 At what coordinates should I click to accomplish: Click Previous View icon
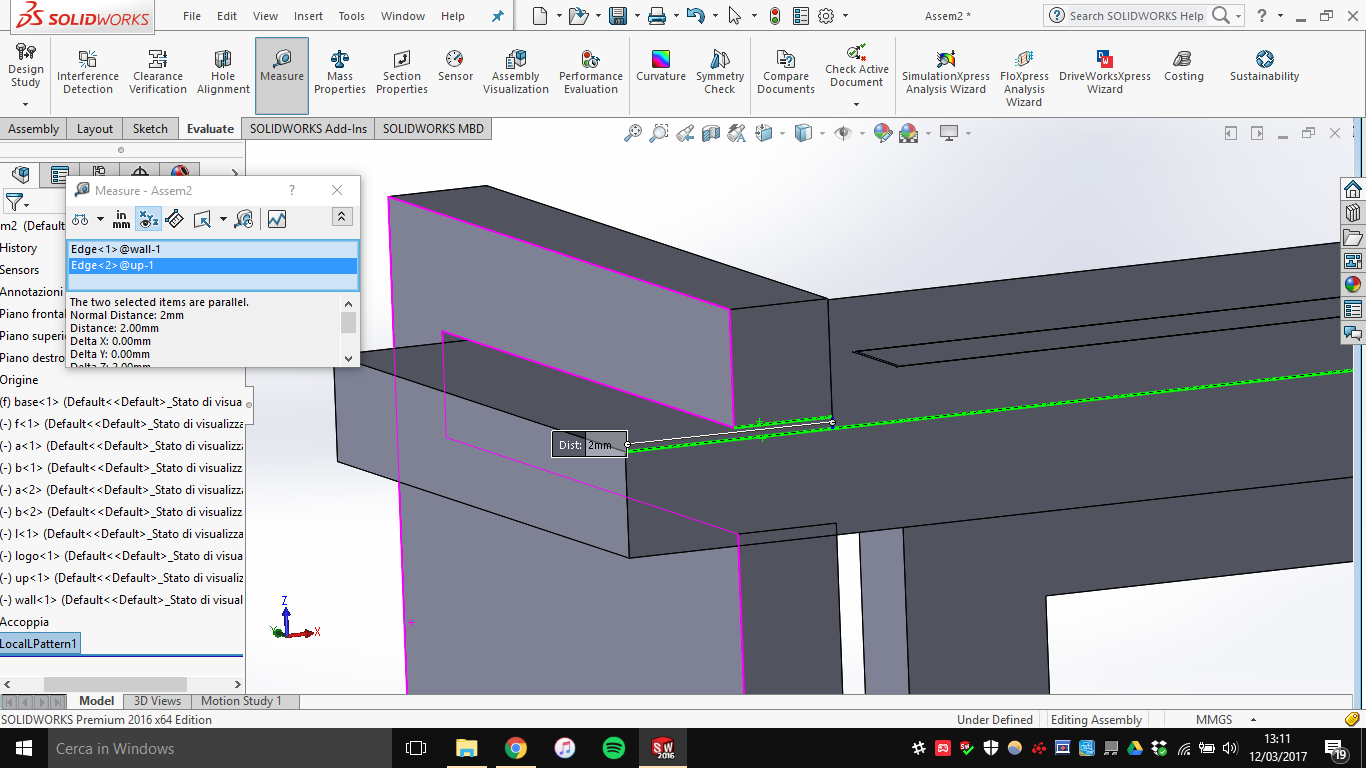[x=685, y=133]
